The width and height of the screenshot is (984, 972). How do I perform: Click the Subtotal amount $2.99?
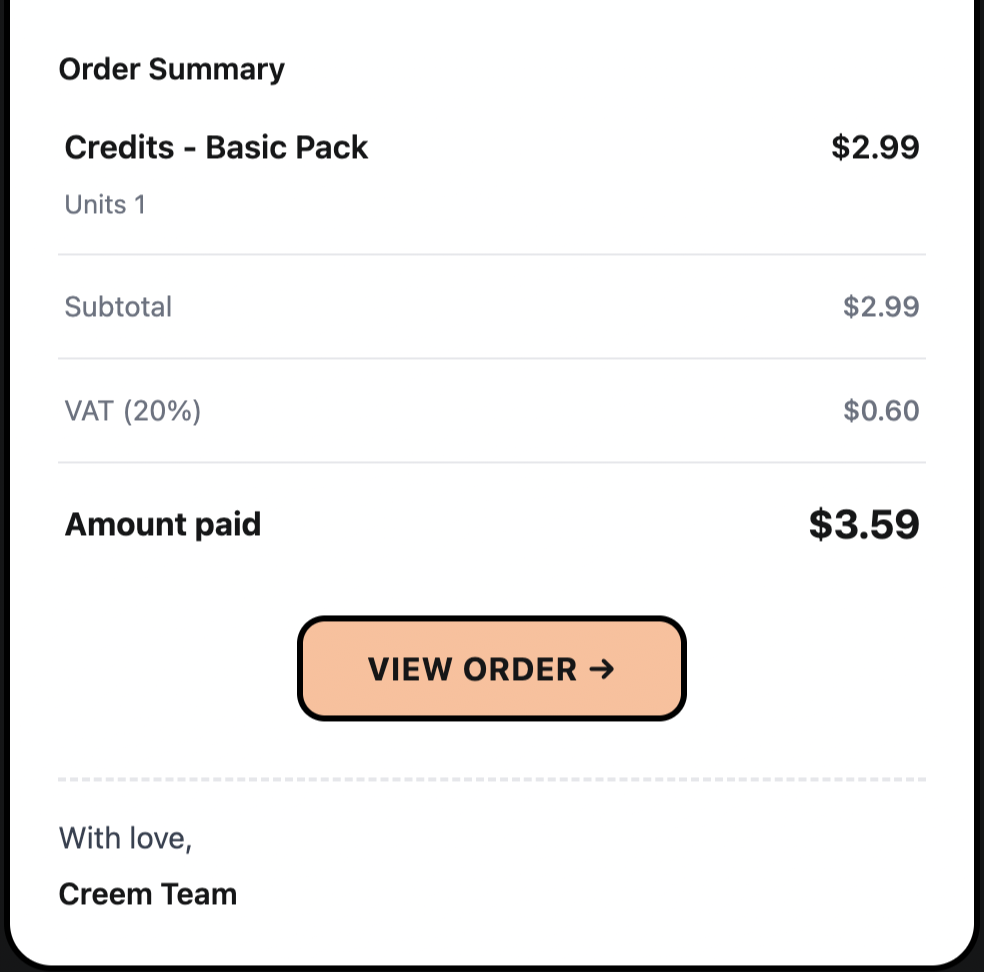880,307
